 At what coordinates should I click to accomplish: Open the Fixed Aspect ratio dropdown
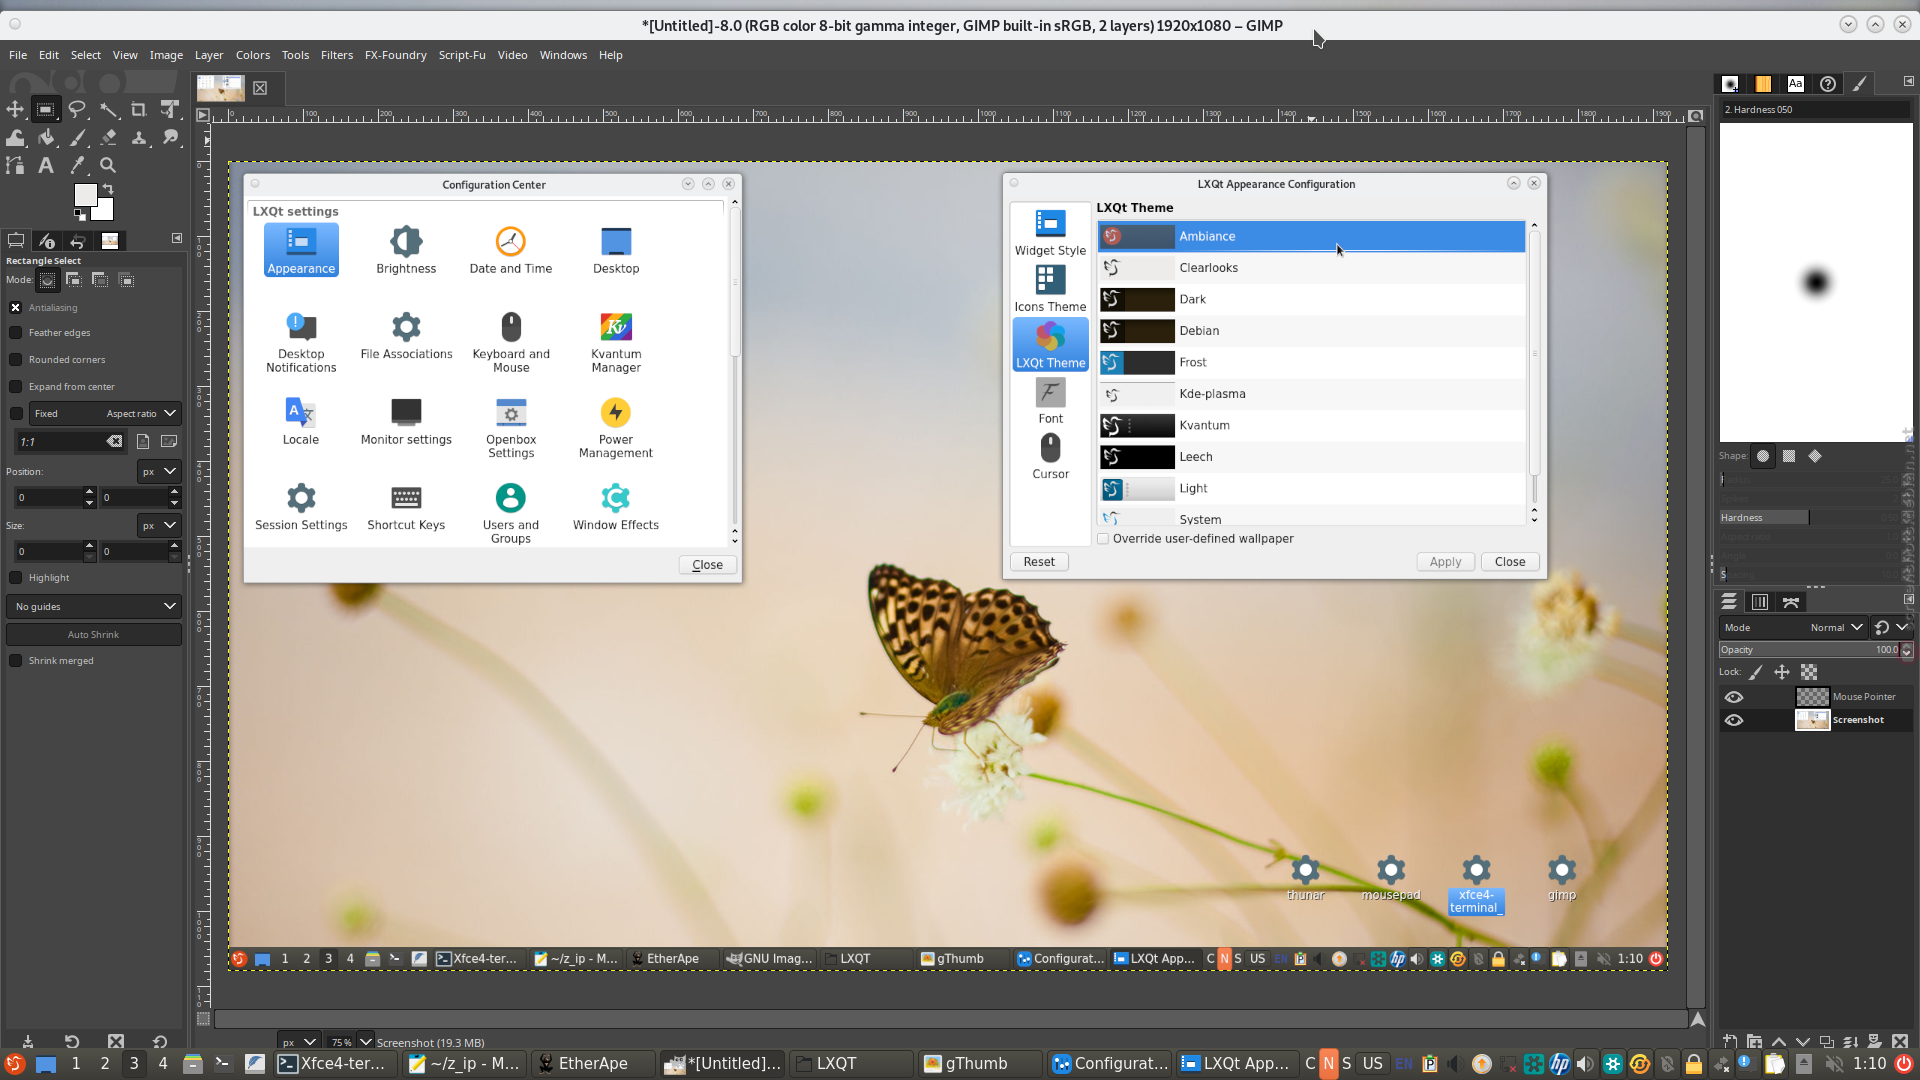pos(105,414)
